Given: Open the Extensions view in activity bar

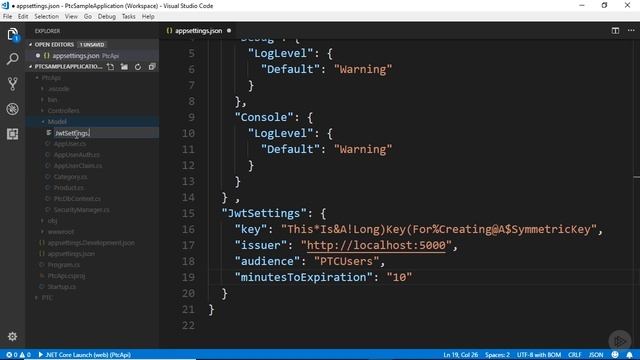Looking at the screenshot, I should [13, 134].
